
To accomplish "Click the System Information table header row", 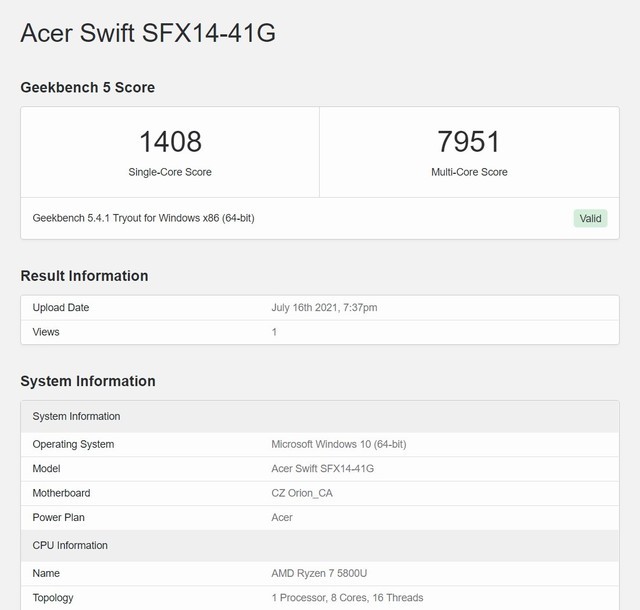I will pyautogui.click(x=320, y=416).
